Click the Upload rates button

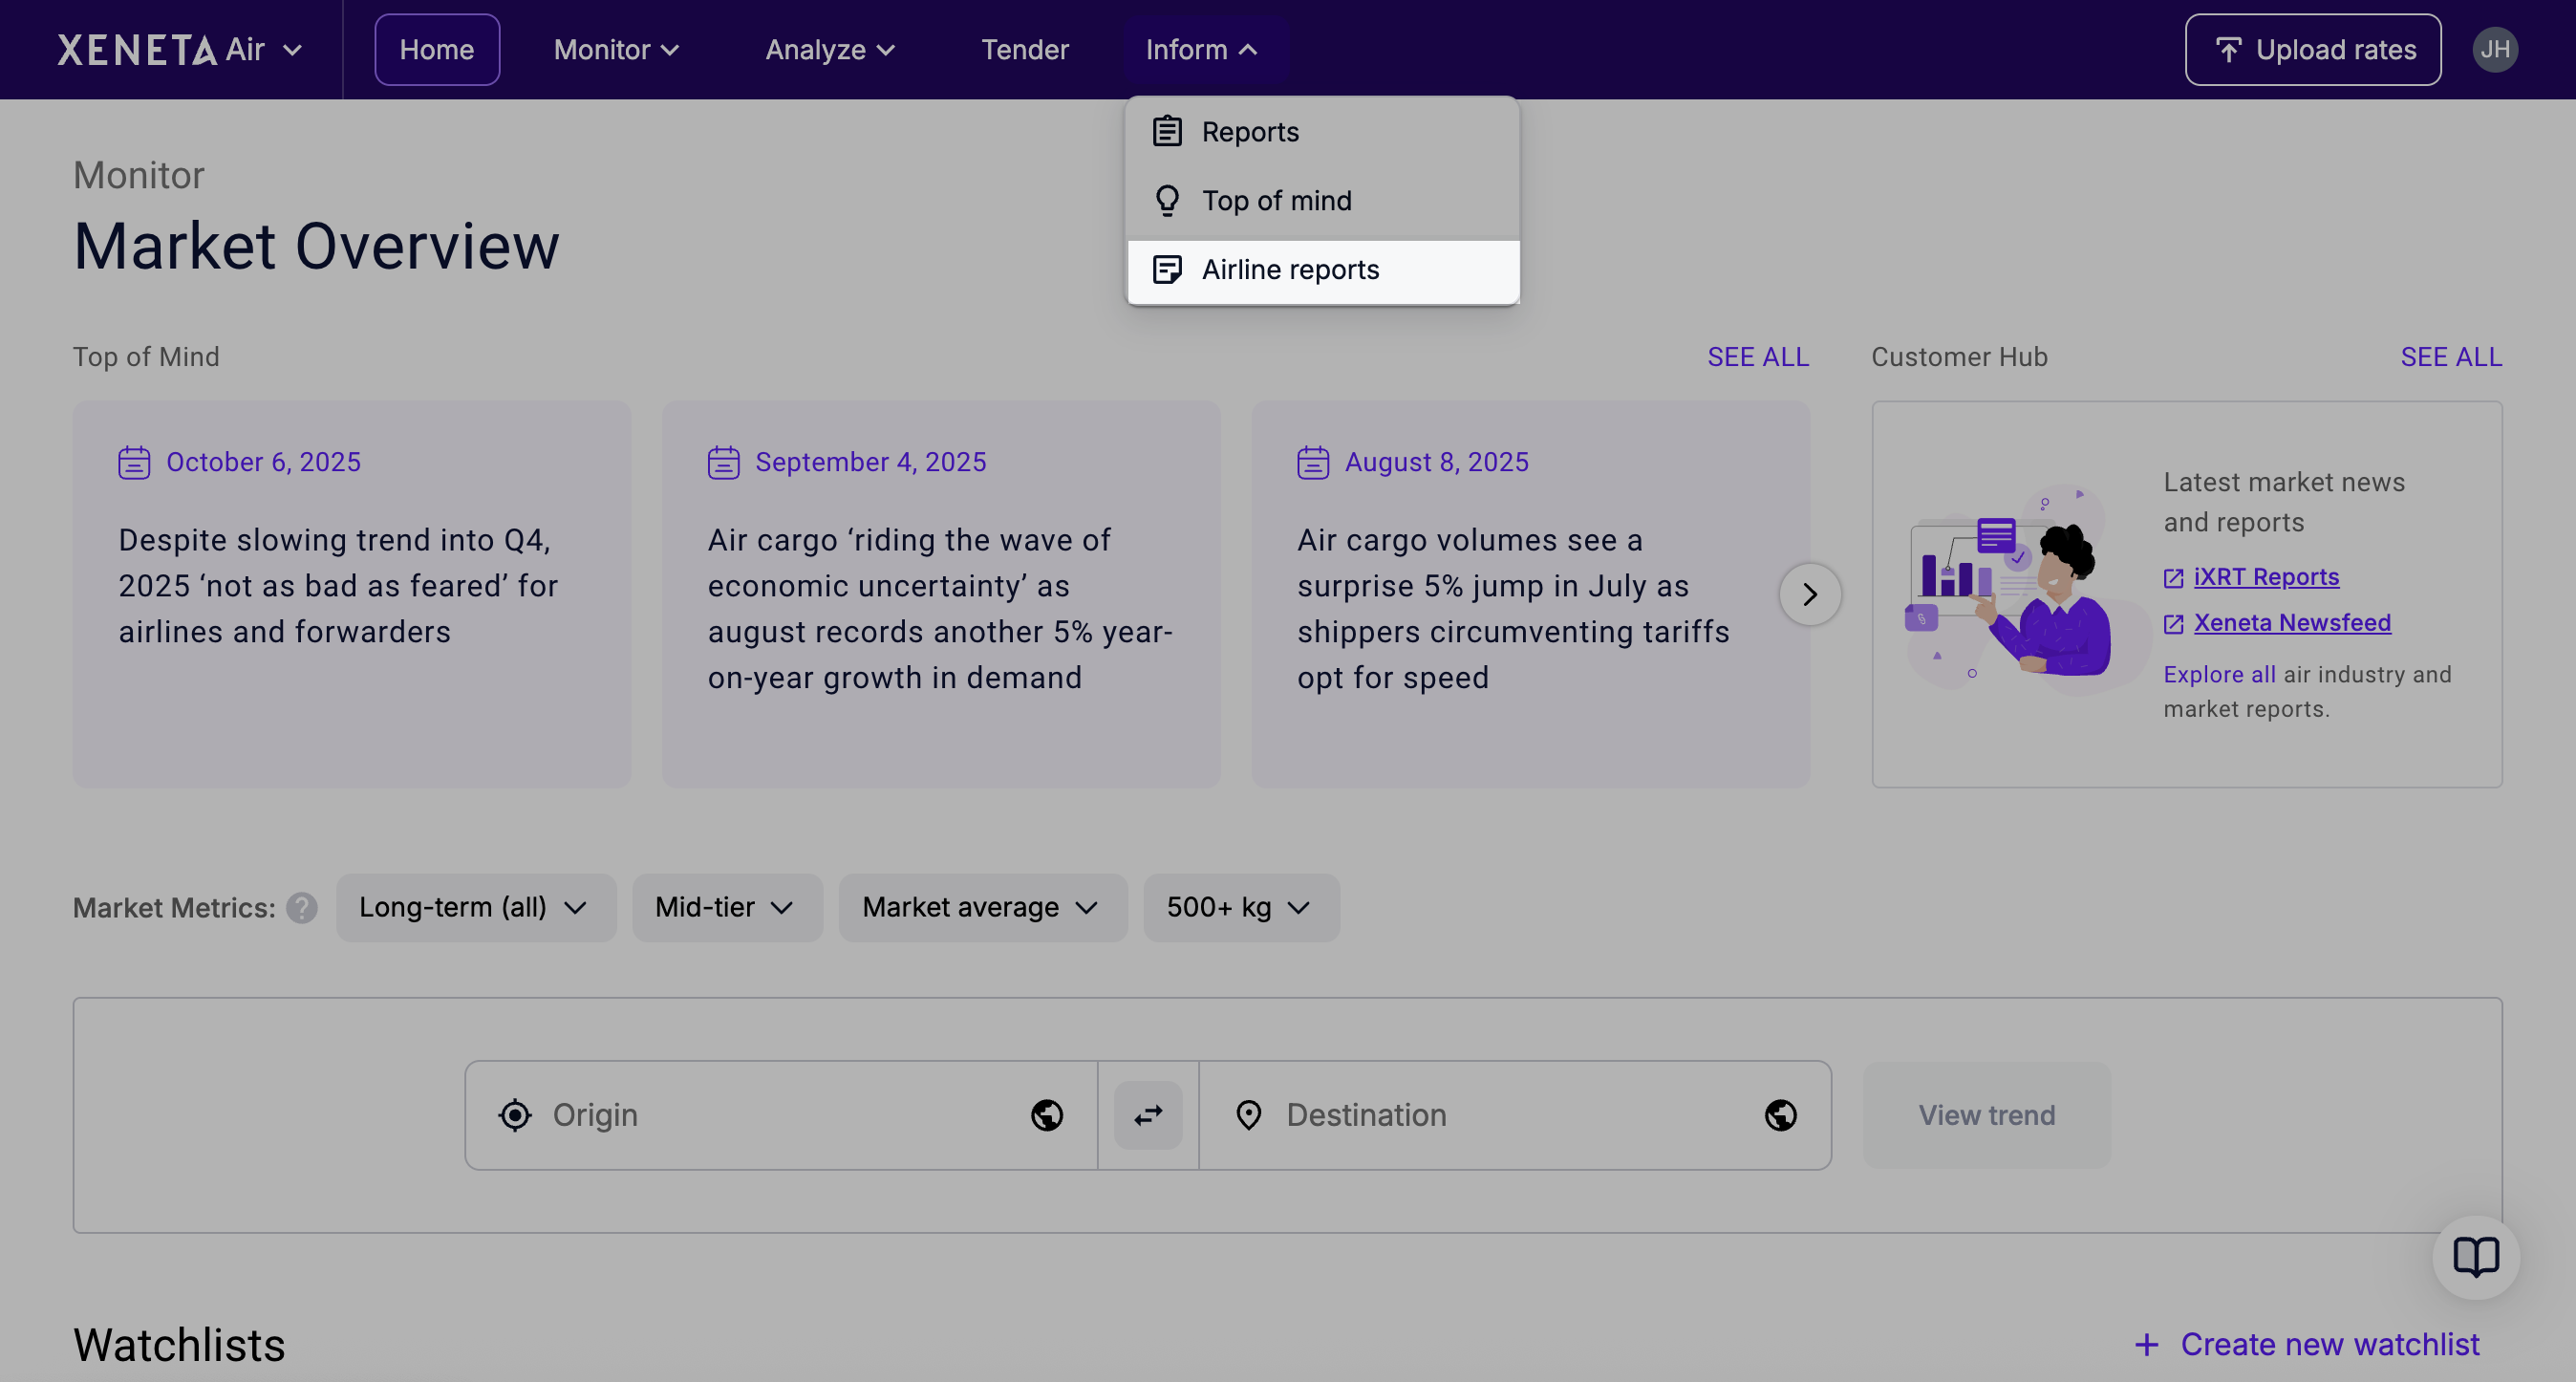[2312, 50]
